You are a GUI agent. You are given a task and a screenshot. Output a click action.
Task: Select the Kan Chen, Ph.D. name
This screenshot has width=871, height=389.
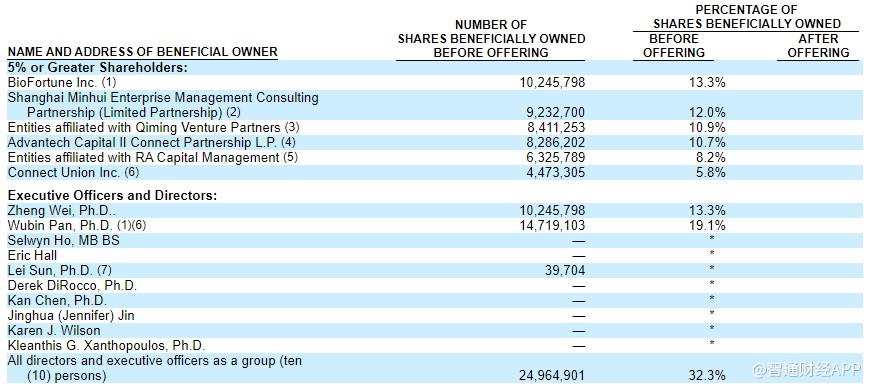pyautogui.click(x=57, y=301)
